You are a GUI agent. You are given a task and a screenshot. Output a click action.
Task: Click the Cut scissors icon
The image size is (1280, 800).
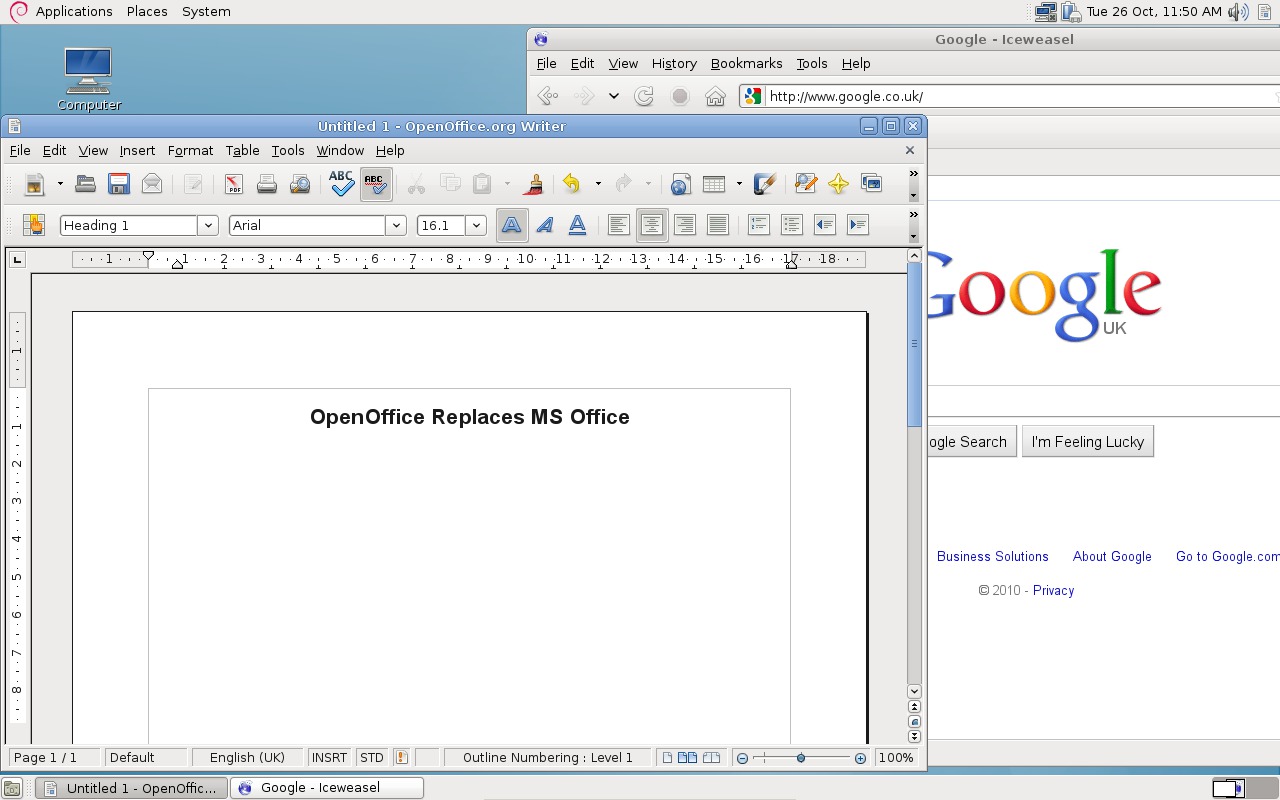(416, 184)
